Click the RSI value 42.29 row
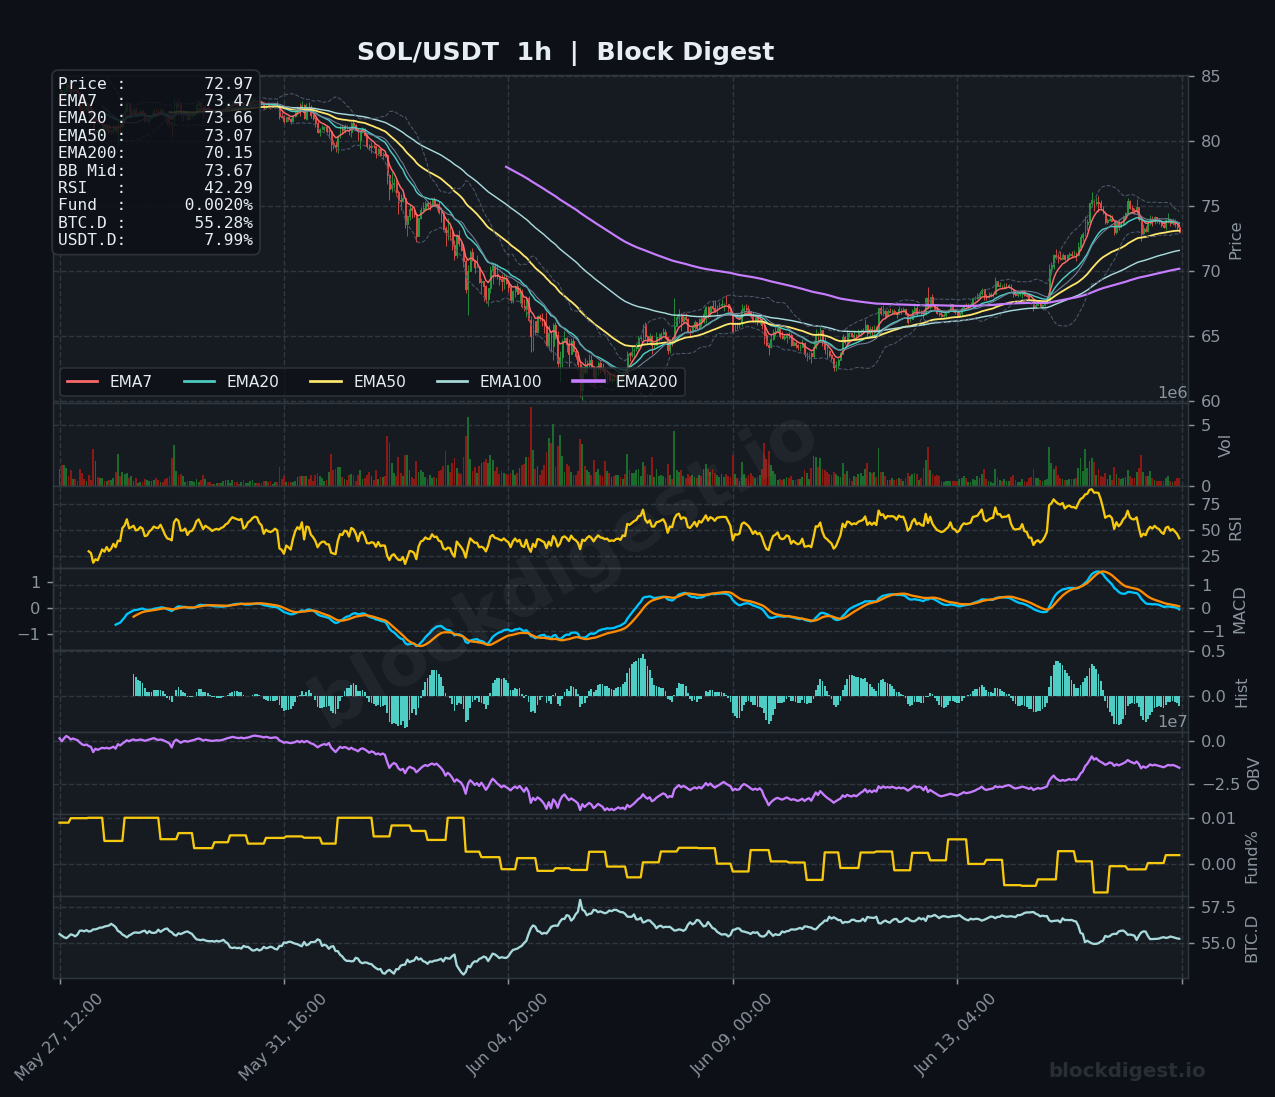This screenshot has height=1097, width=1275. click(156, 188)
